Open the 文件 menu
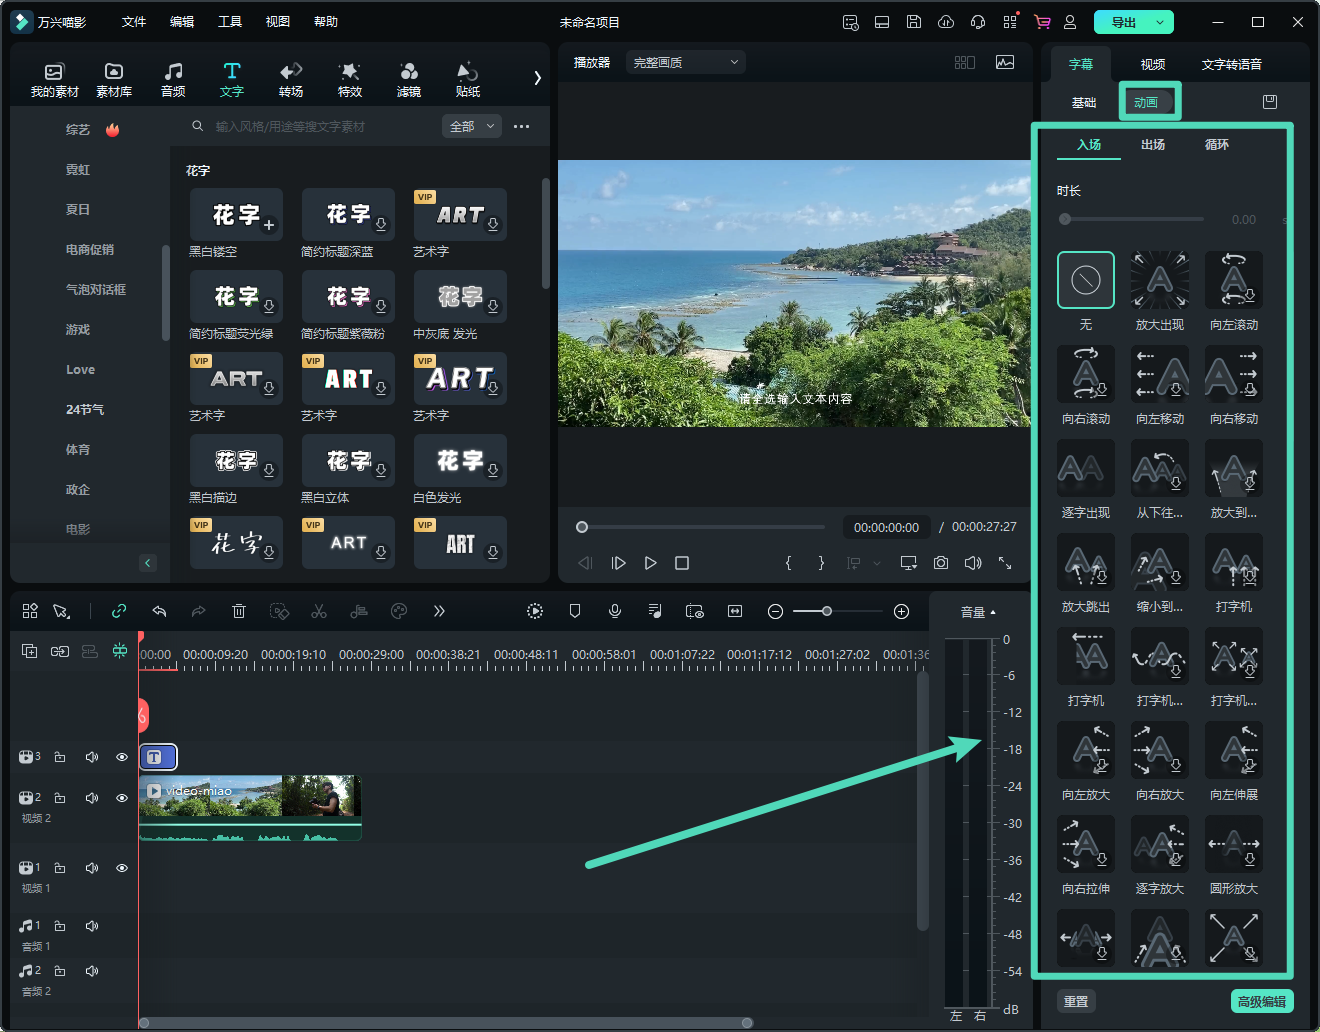This screenshot has height=1032, width=1320. point(134,22)
